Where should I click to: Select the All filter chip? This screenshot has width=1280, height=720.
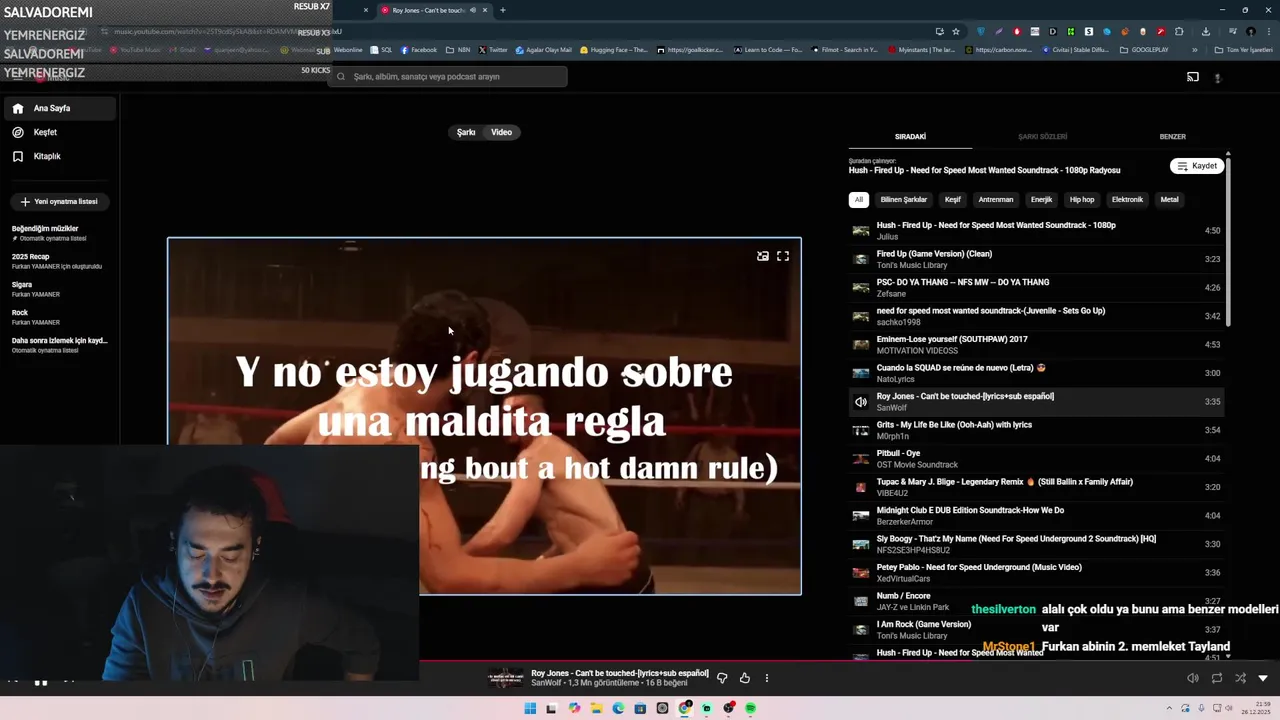pos(858,199)
